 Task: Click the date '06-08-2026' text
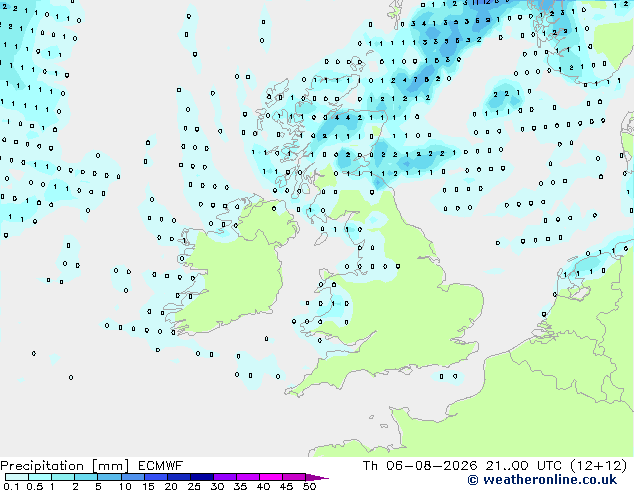pyautogui.click(x=431, y=466)
